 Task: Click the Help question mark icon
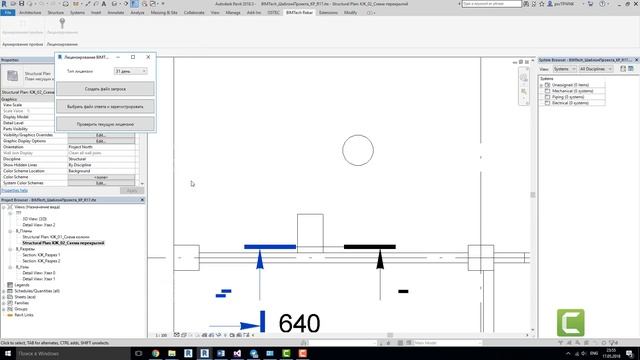pyautogui.click(x=602, y=4)
